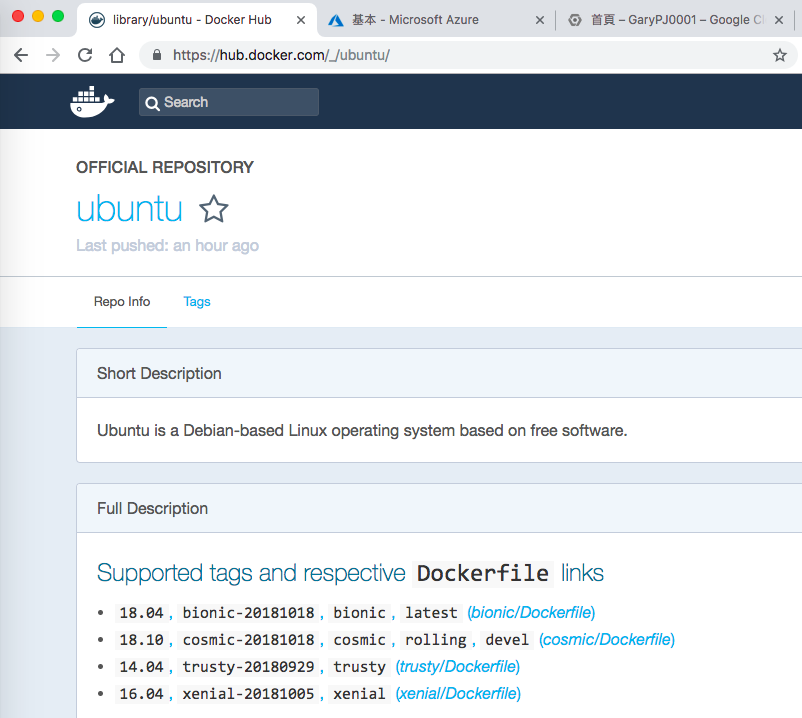Minimize the browser window with the yellow button
Viewport: 802px width, 718px height.
pos(38,16)
